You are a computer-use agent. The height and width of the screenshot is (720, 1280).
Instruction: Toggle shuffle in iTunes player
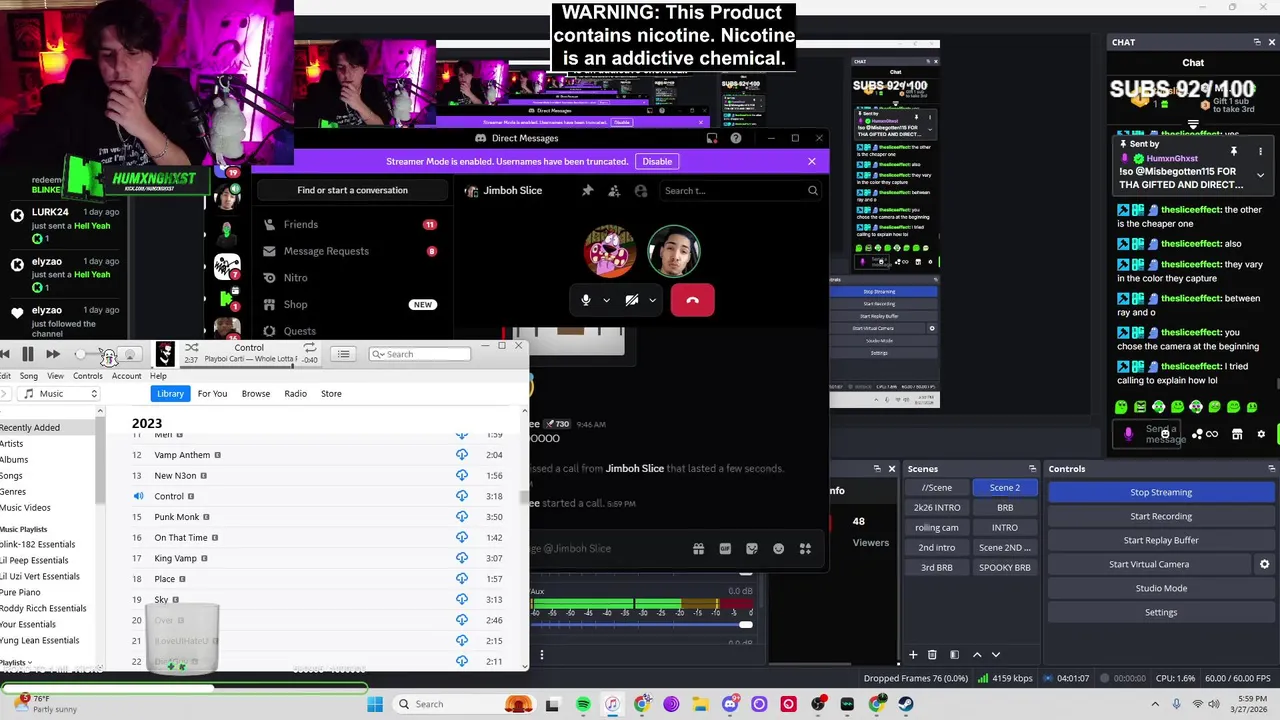[191, 348]
